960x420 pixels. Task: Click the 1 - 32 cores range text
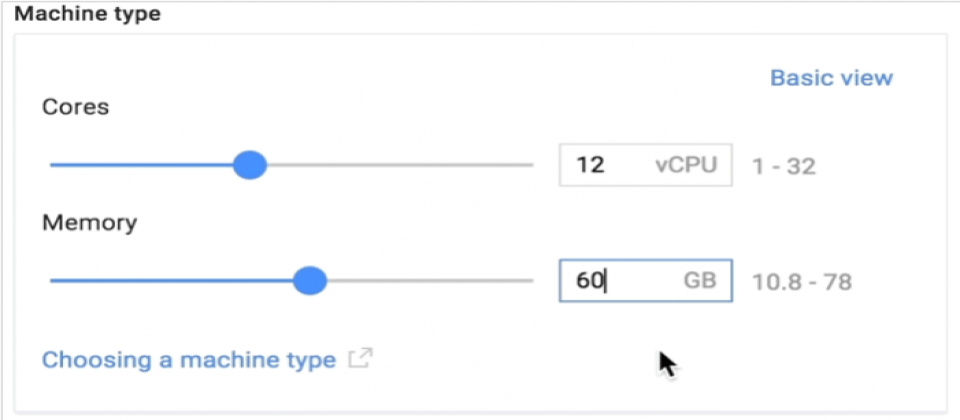783,166
